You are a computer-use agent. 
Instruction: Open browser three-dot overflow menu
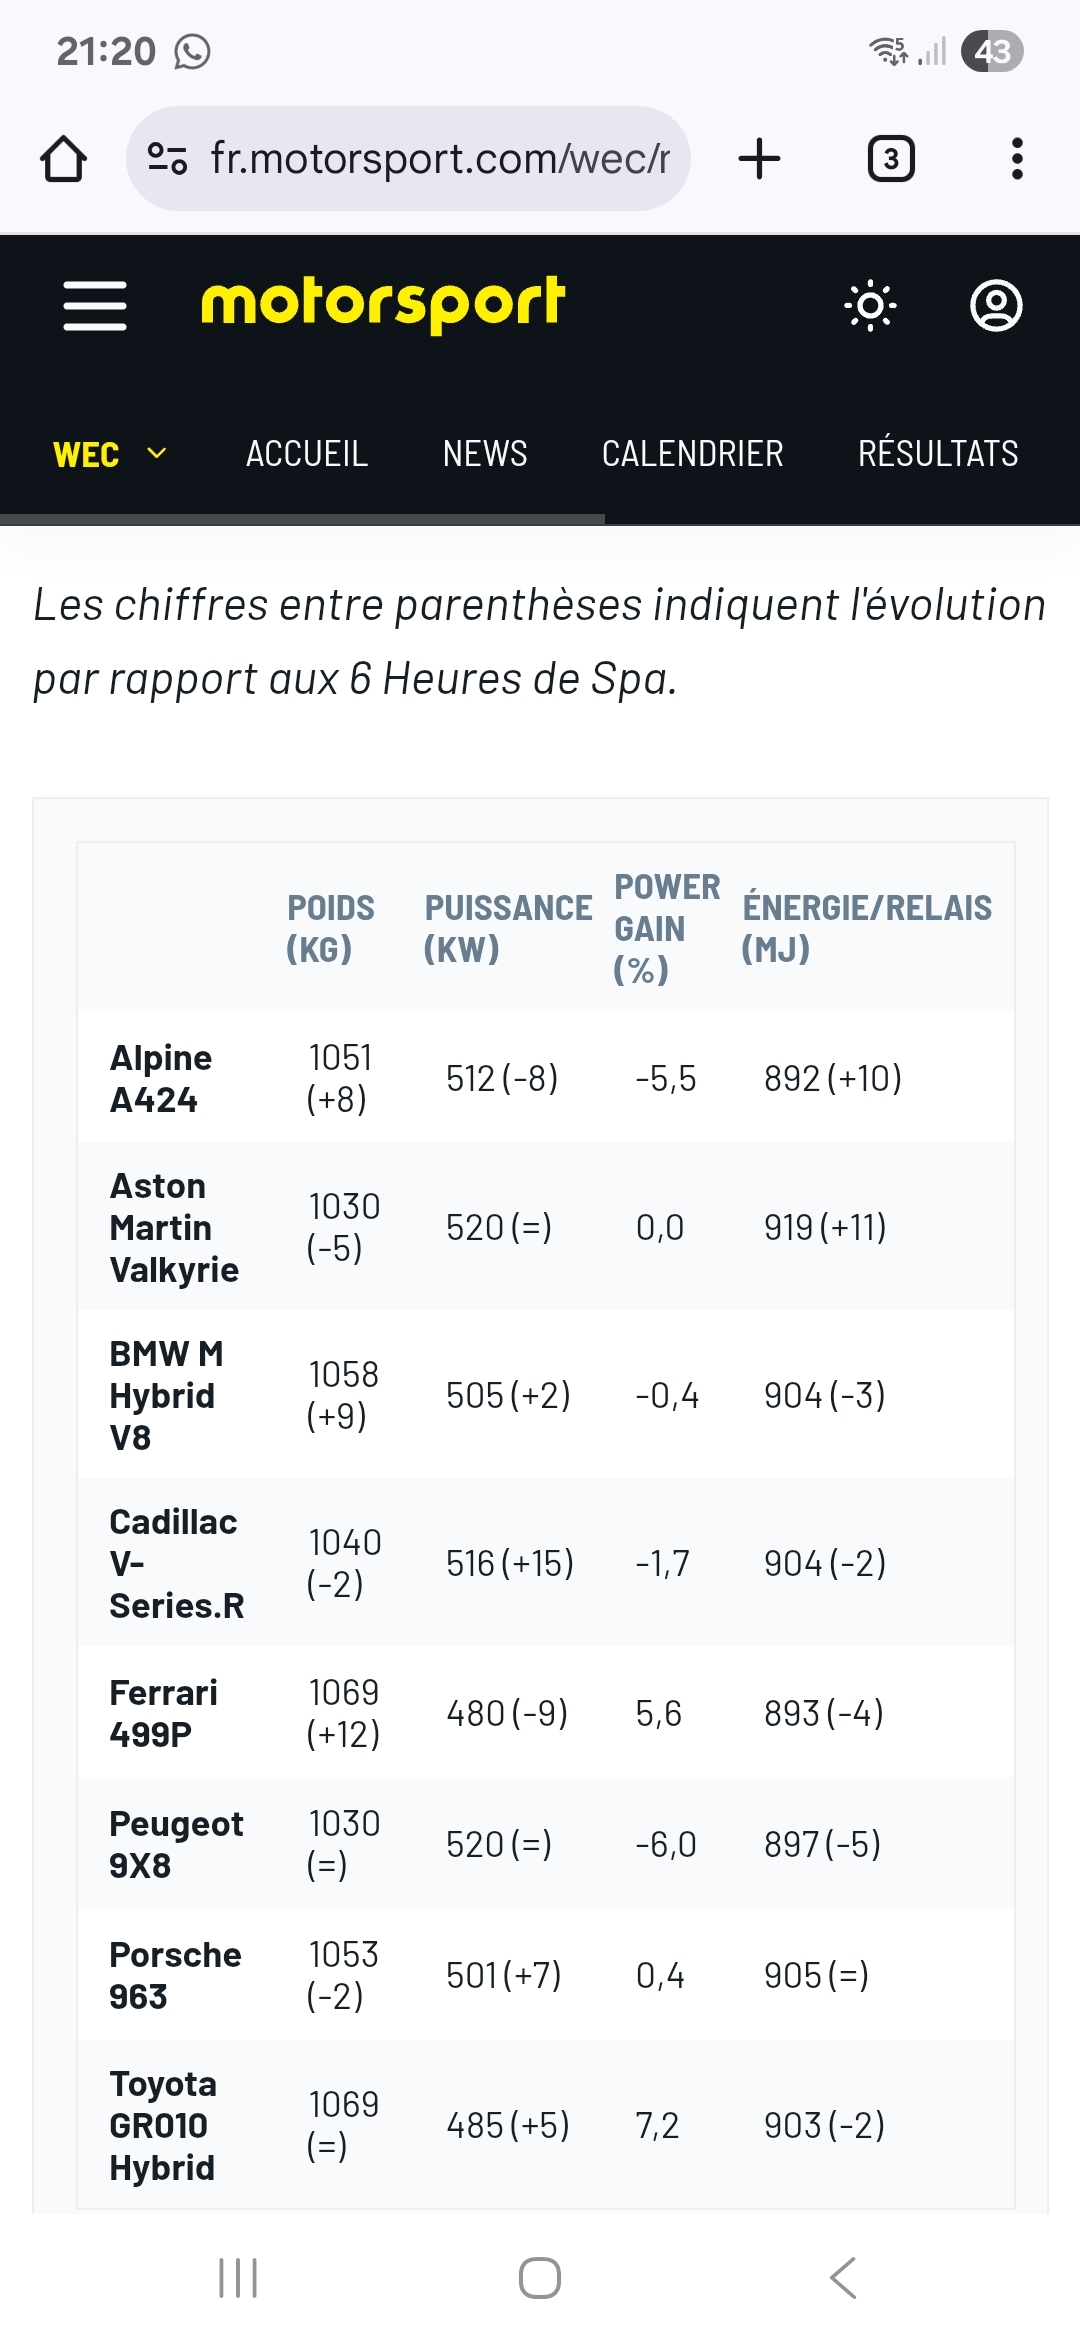point(1017,159)
